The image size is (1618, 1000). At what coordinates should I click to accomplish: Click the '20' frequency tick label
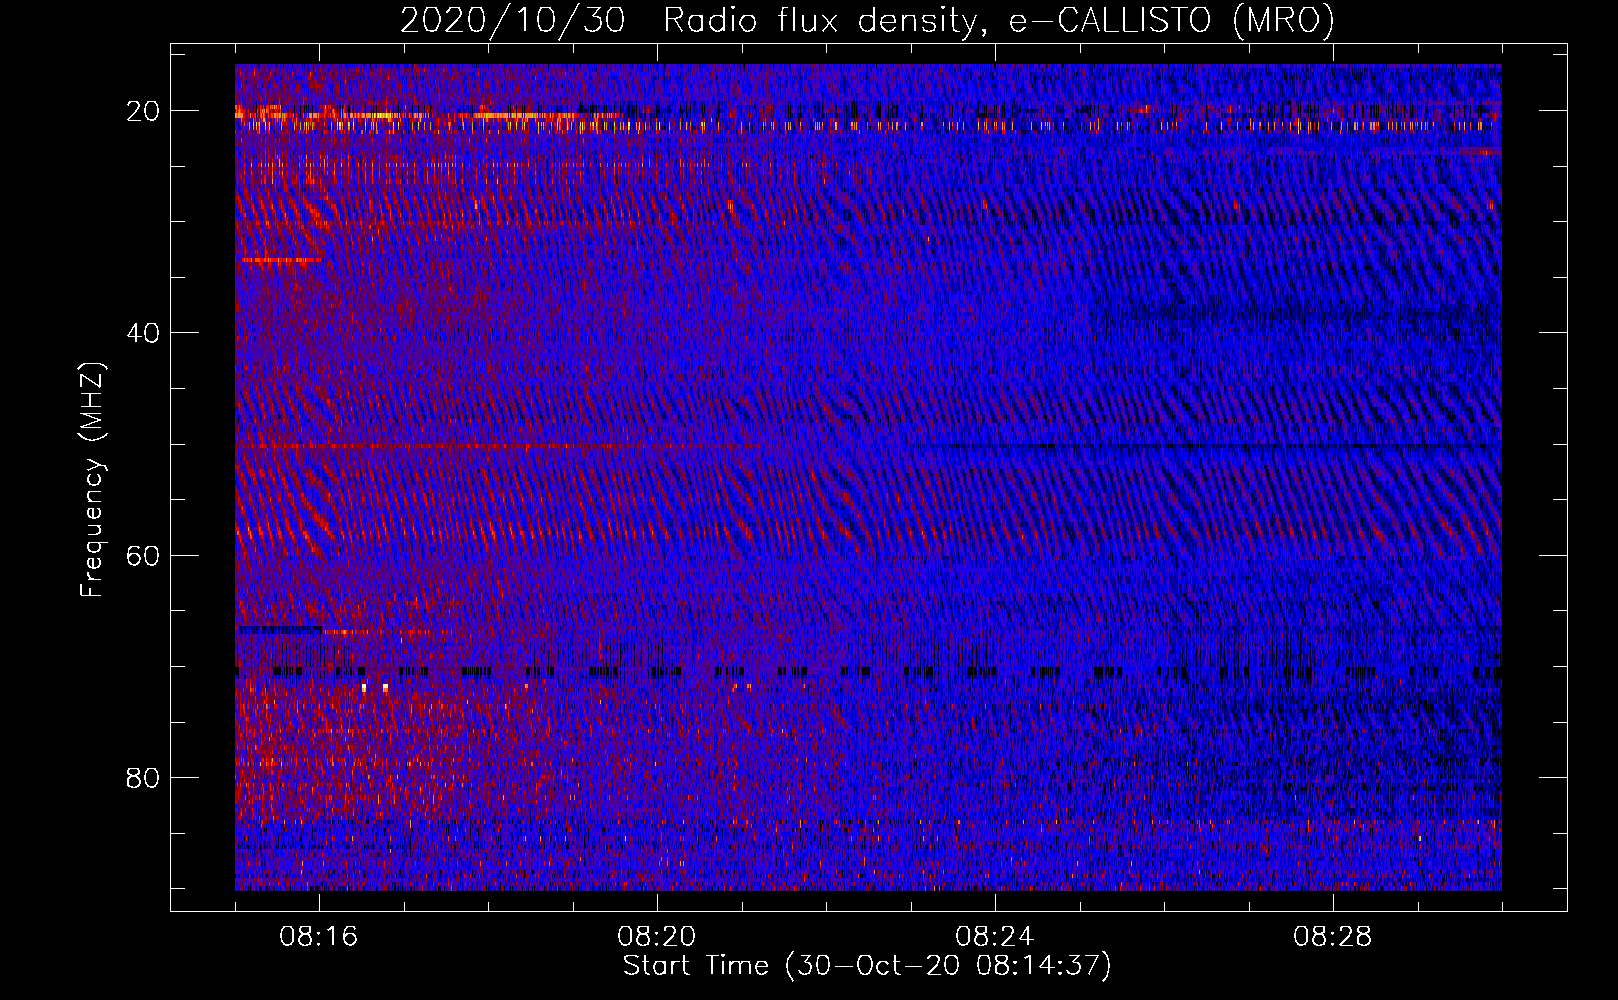coord(143,111)
